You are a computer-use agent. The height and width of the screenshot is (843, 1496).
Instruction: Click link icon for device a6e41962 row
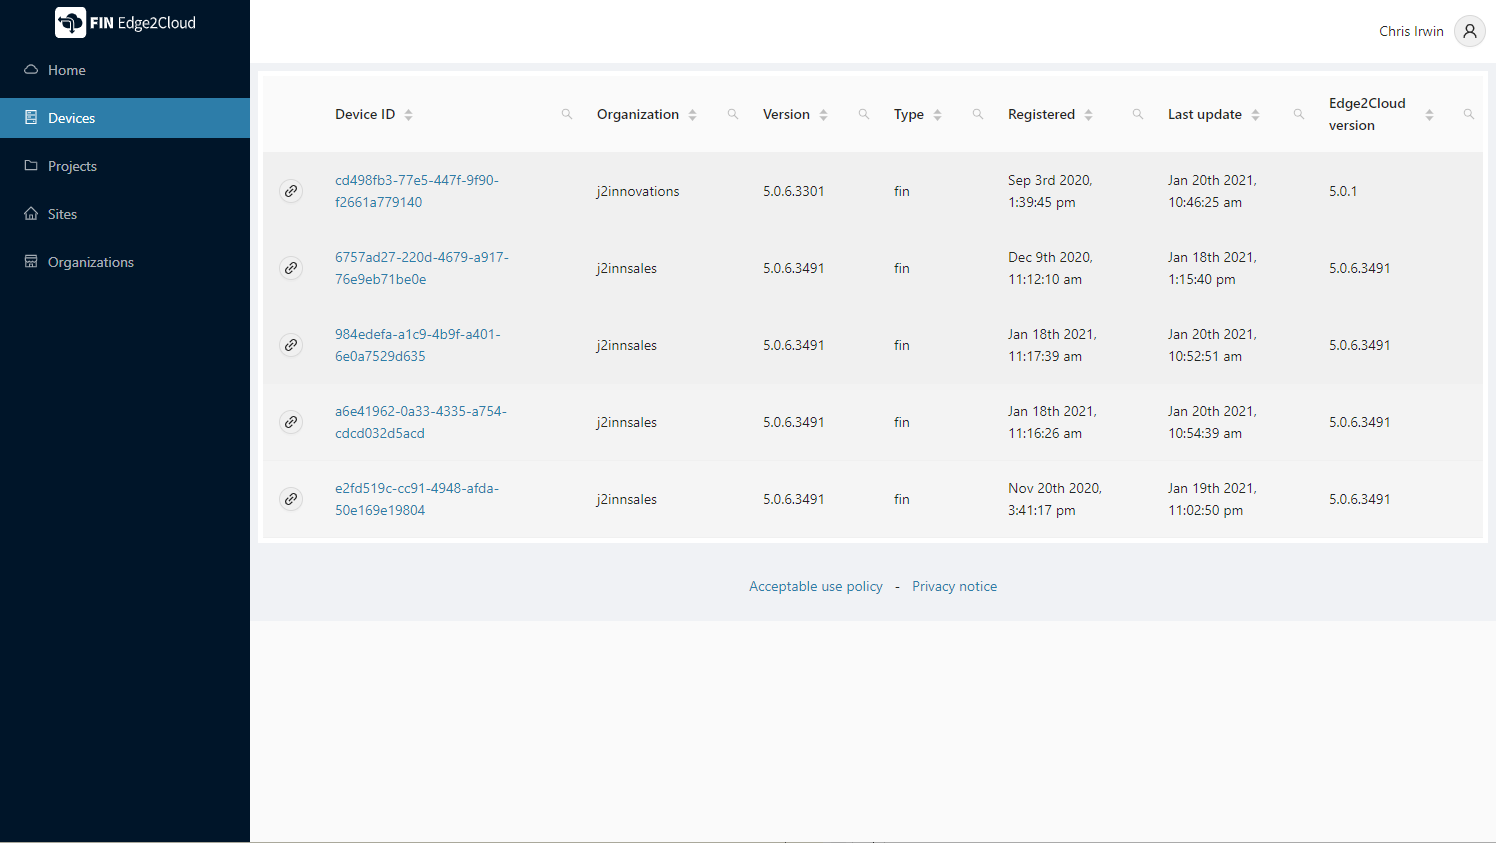pos(291,422)
